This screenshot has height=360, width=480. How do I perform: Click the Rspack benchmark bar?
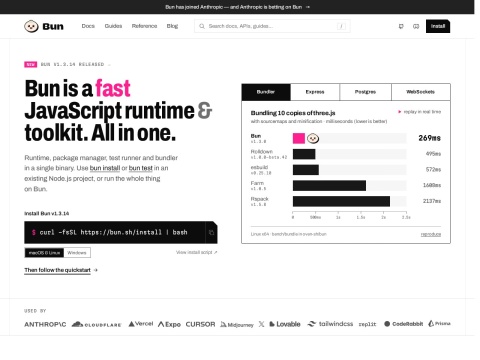click(341, 201)
